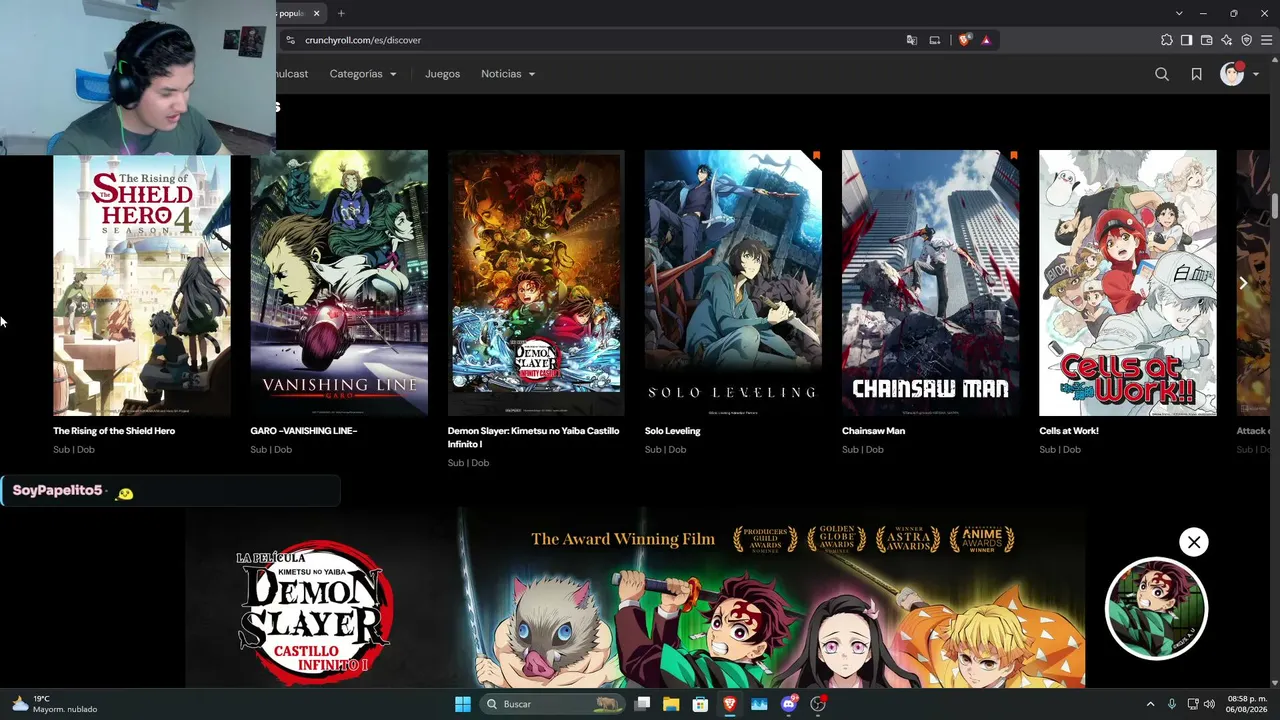1280x720 pixels.
Task: Click the 'The Rising of the Shield Hero' title link
Action: tap(114, 431)
